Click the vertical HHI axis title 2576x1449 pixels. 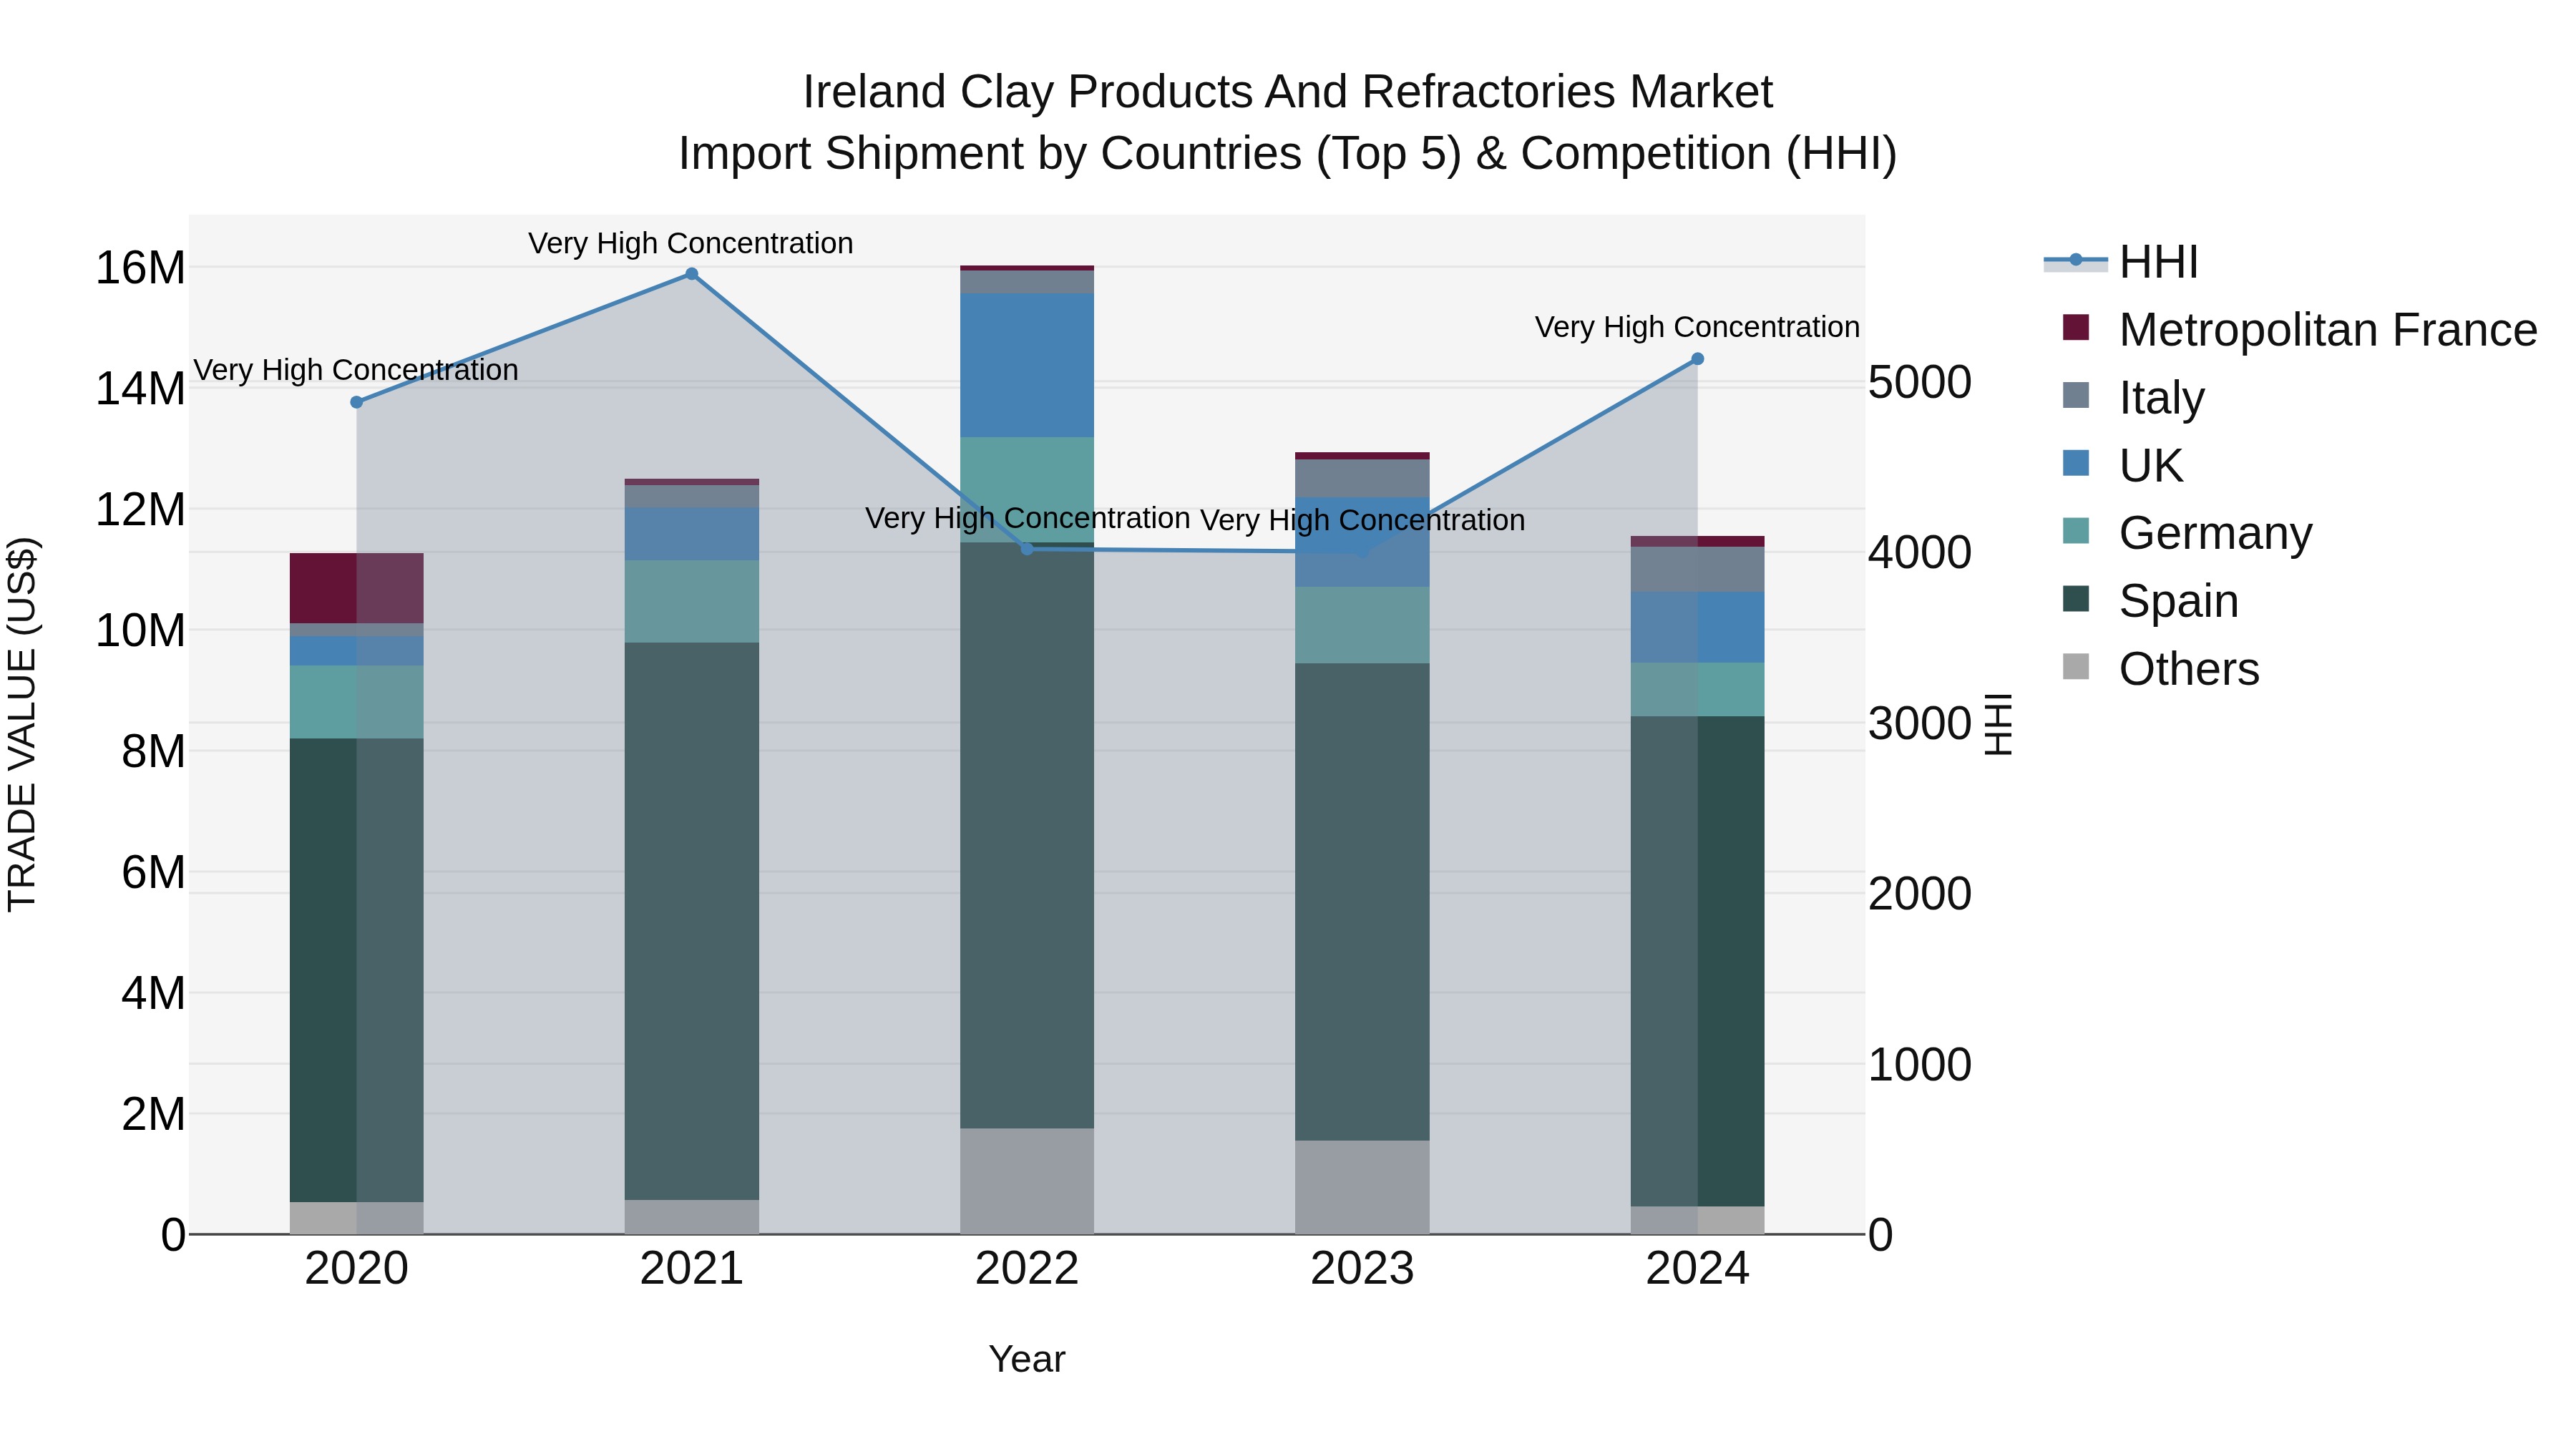tap(1998, 724)
